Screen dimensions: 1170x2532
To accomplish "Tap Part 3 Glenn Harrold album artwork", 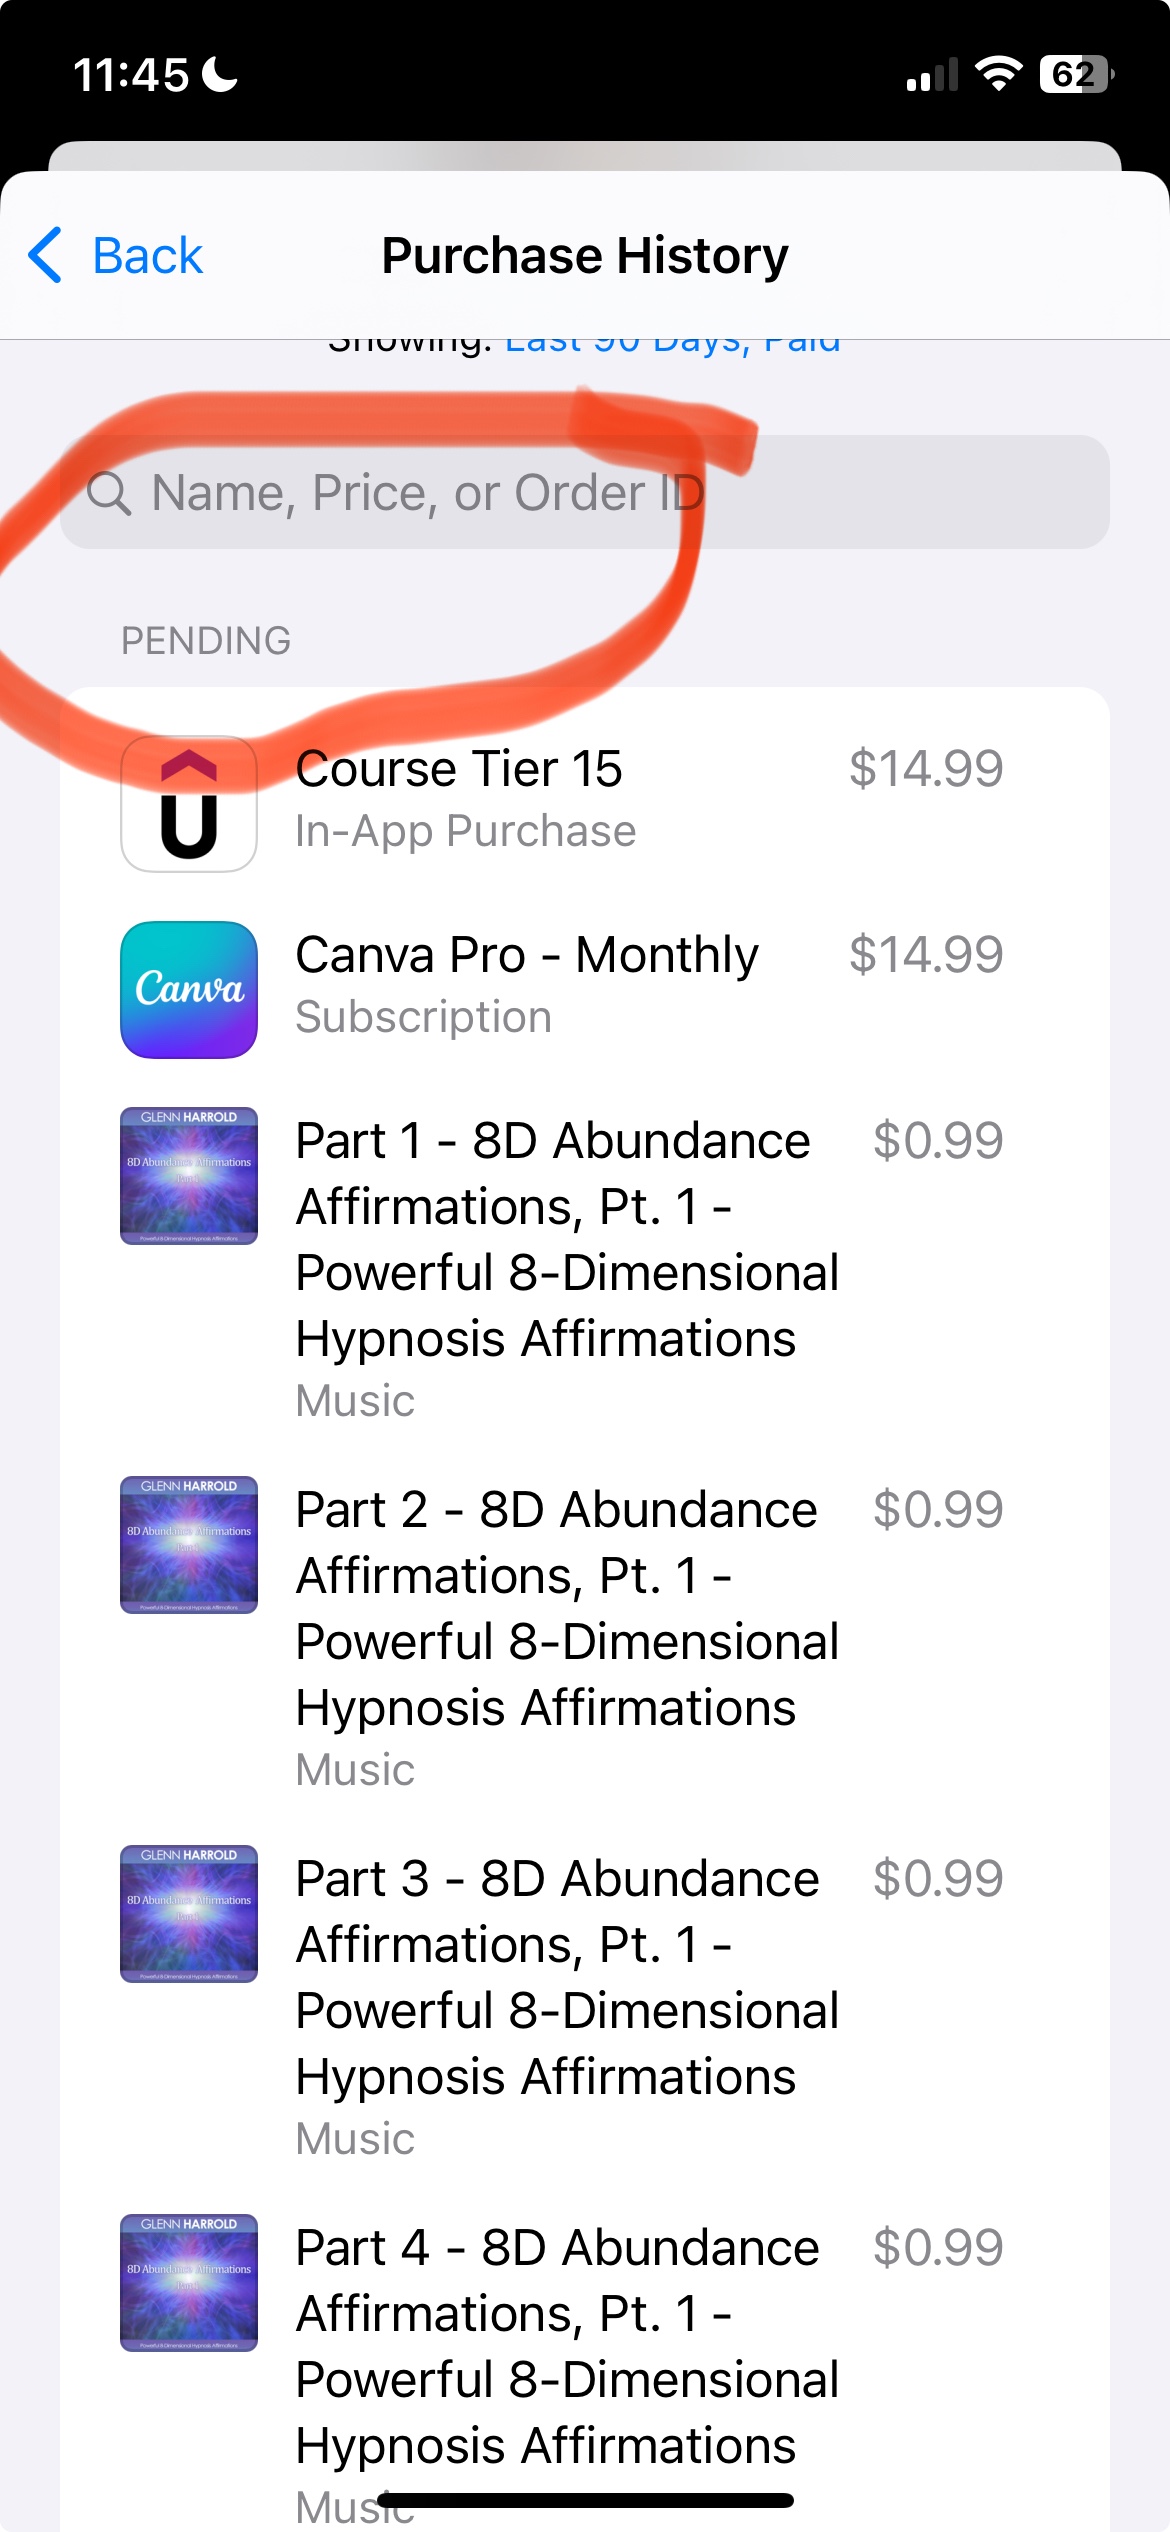I will pos(189,1914).
